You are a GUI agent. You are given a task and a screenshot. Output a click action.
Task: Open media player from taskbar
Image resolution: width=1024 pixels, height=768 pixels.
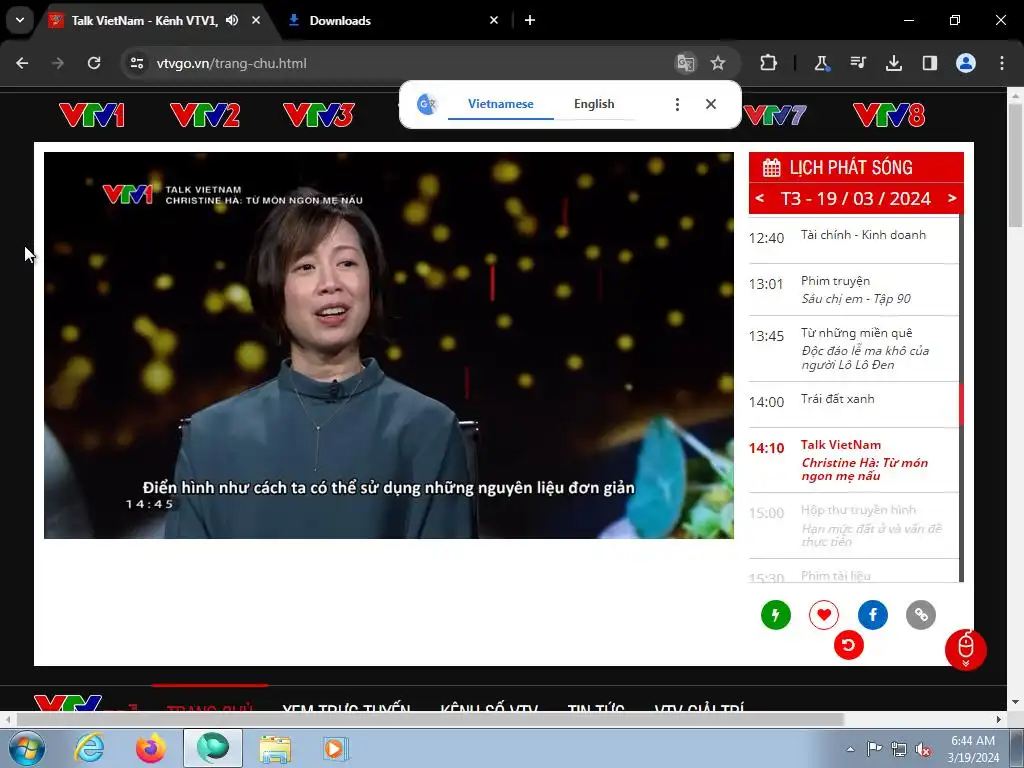tap(335, 748)
